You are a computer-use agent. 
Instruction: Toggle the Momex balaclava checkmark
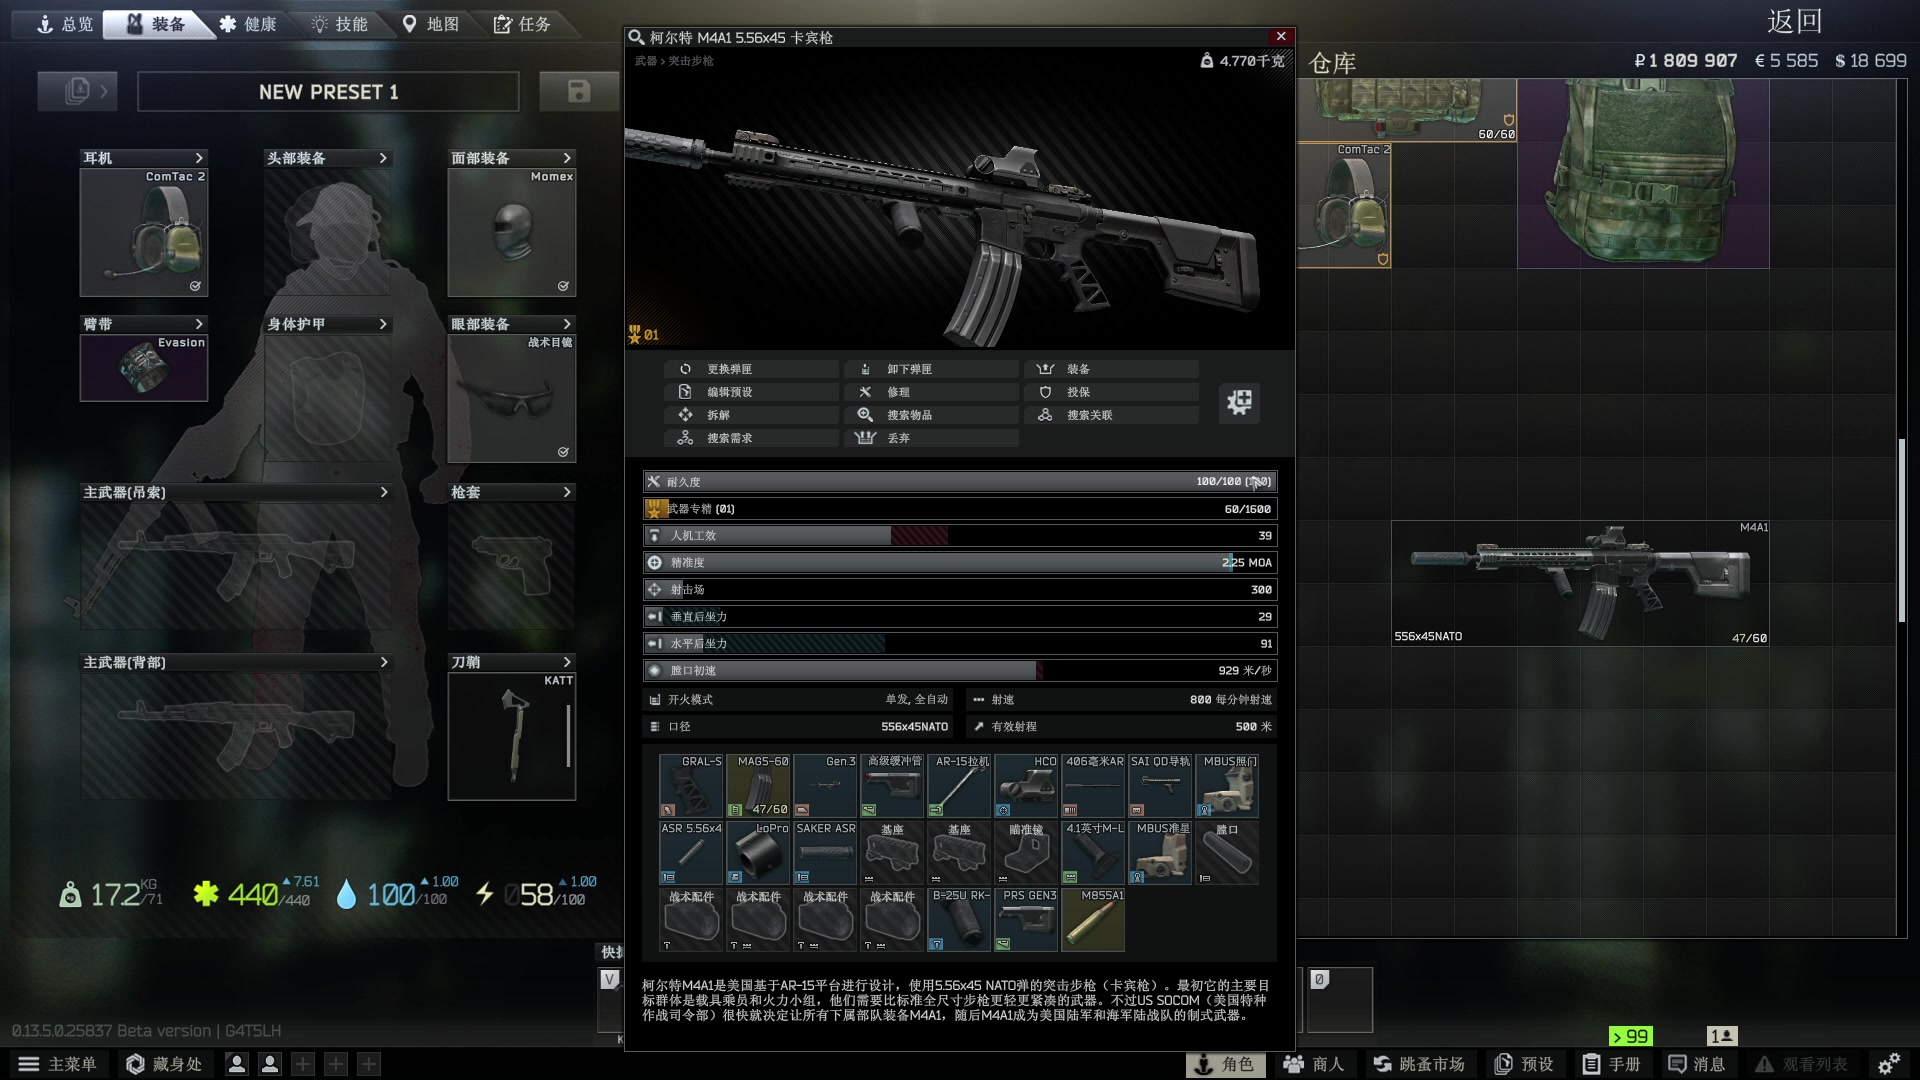point(563,286)
